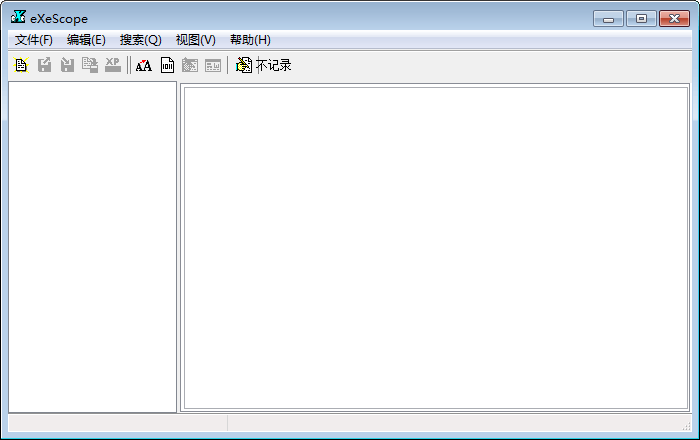The height and width of the screenshot is (440, 700).
Task: Click the logging notepad icon
Action: 244,65
